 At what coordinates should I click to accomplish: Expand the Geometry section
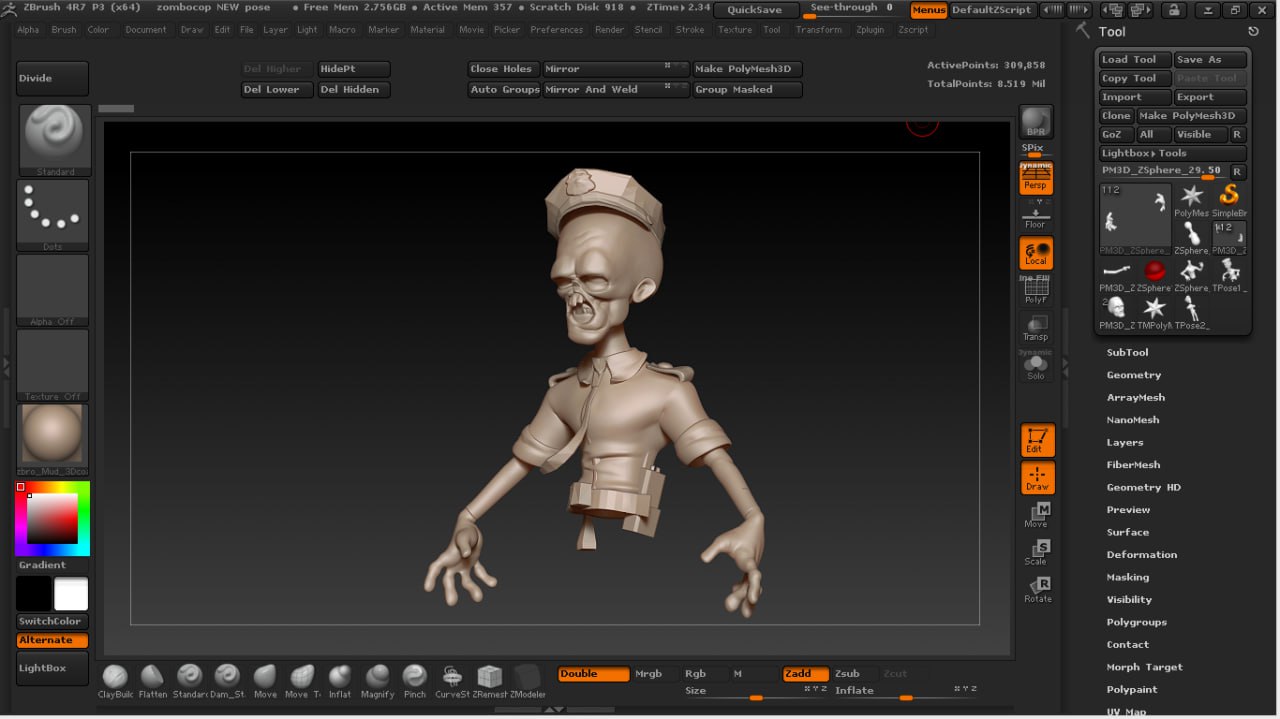pyautogui.click(x=1133, y=375)
